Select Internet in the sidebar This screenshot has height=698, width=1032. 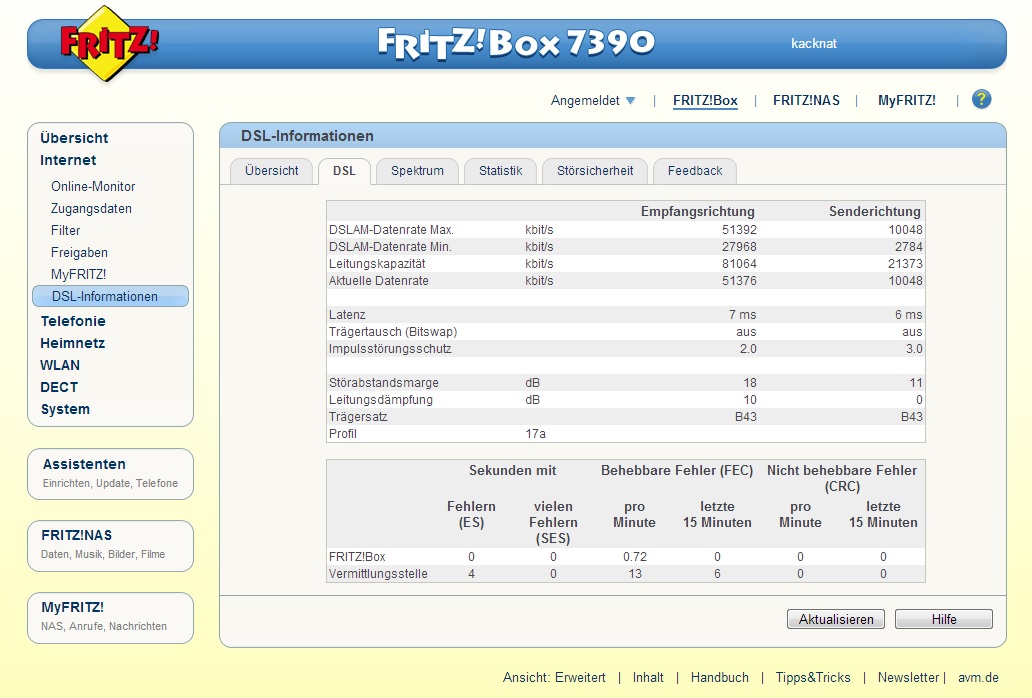coord(68,160)
